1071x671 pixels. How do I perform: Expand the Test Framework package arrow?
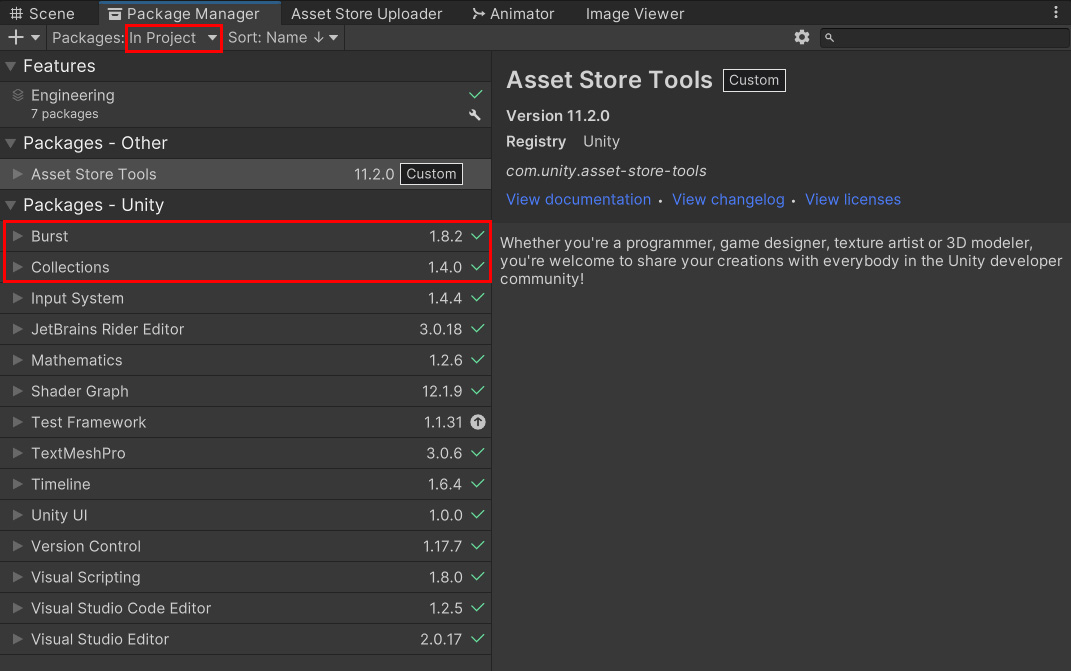[x=17, y=422]
